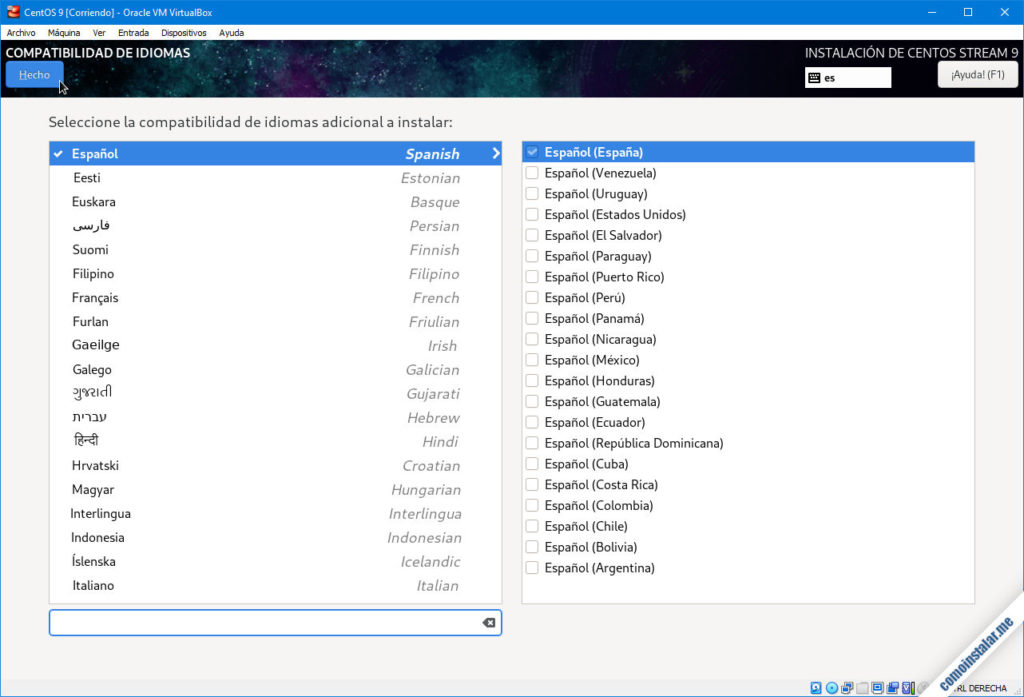This screenshot has height=697, width=1024.
Task: Clear the search field with the erase icon
Action: pos(488,622)
